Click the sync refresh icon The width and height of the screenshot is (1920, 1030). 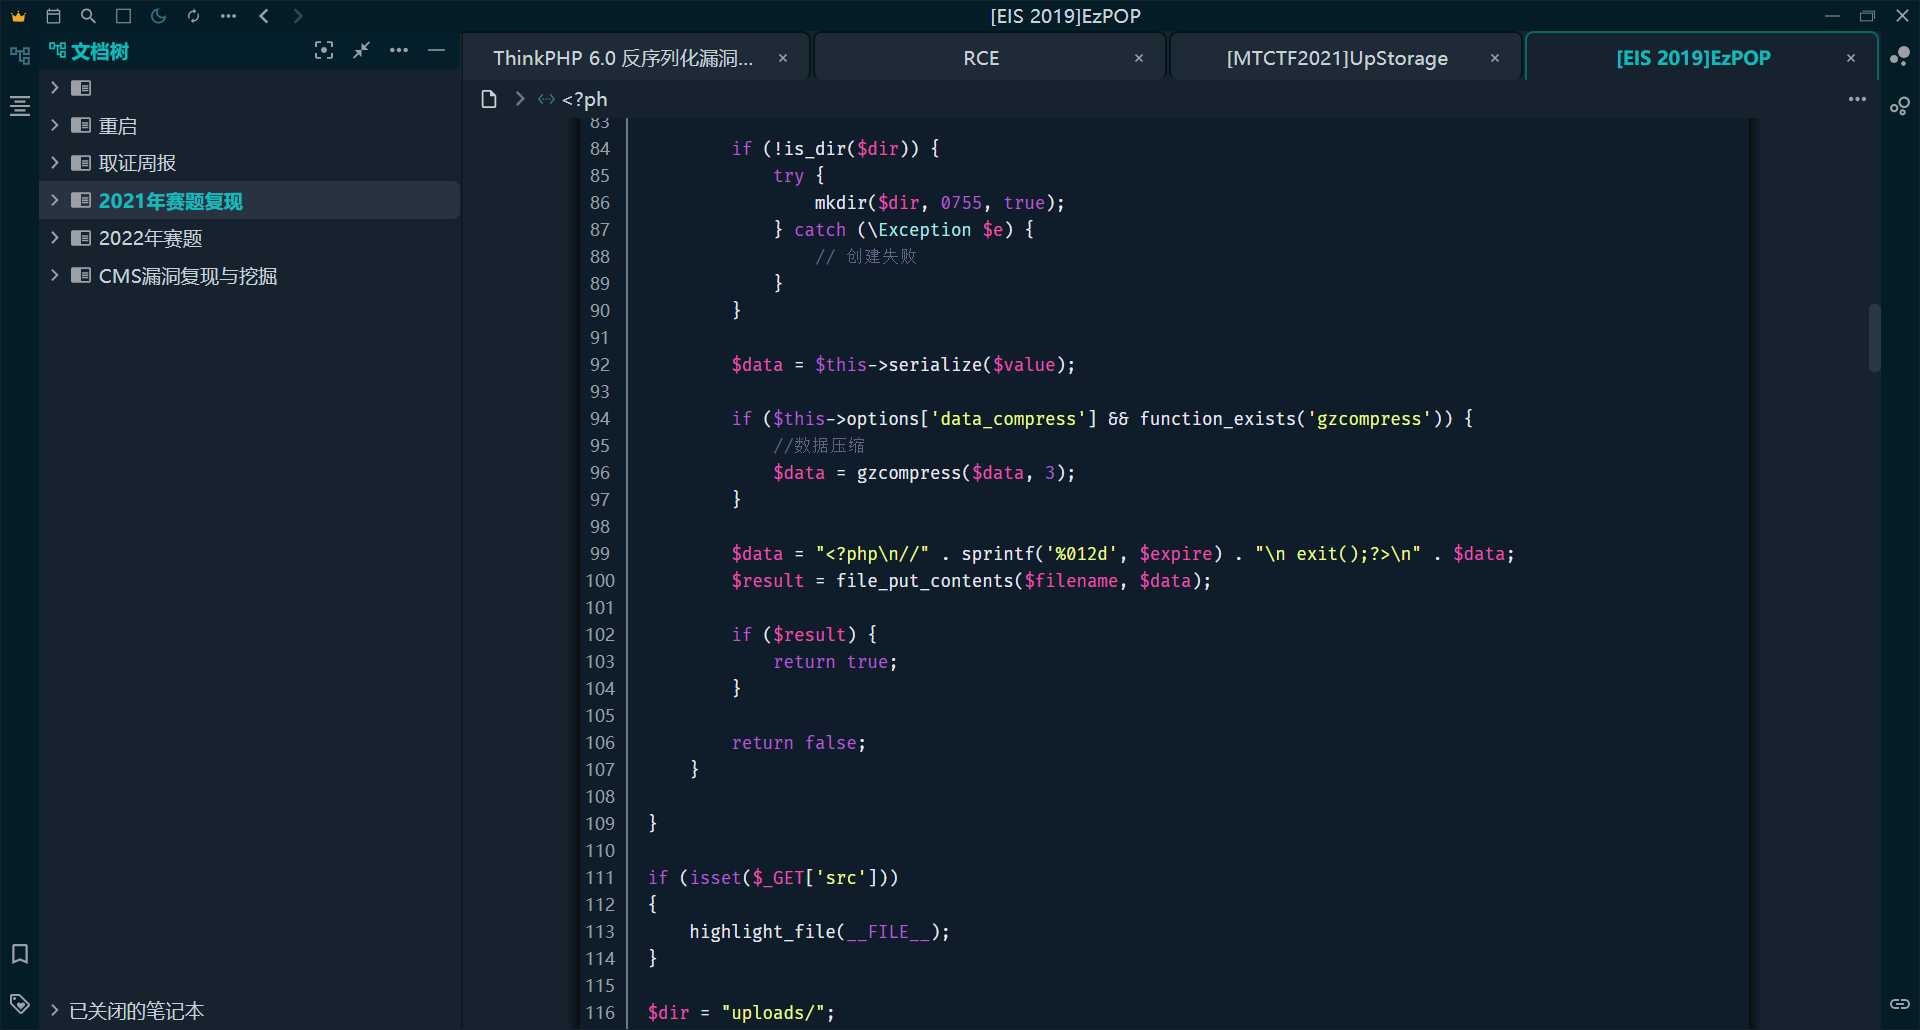[x=193, y=16]
